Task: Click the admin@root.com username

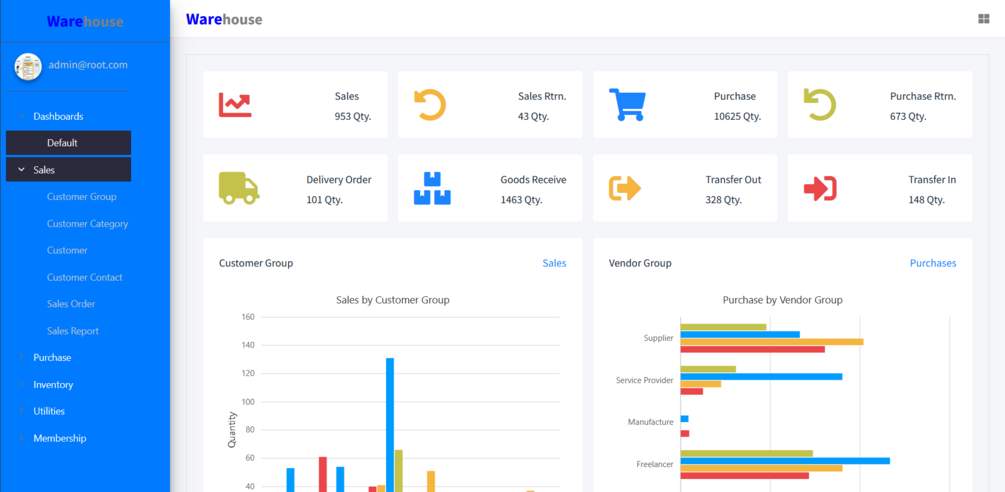Action: 88,65
